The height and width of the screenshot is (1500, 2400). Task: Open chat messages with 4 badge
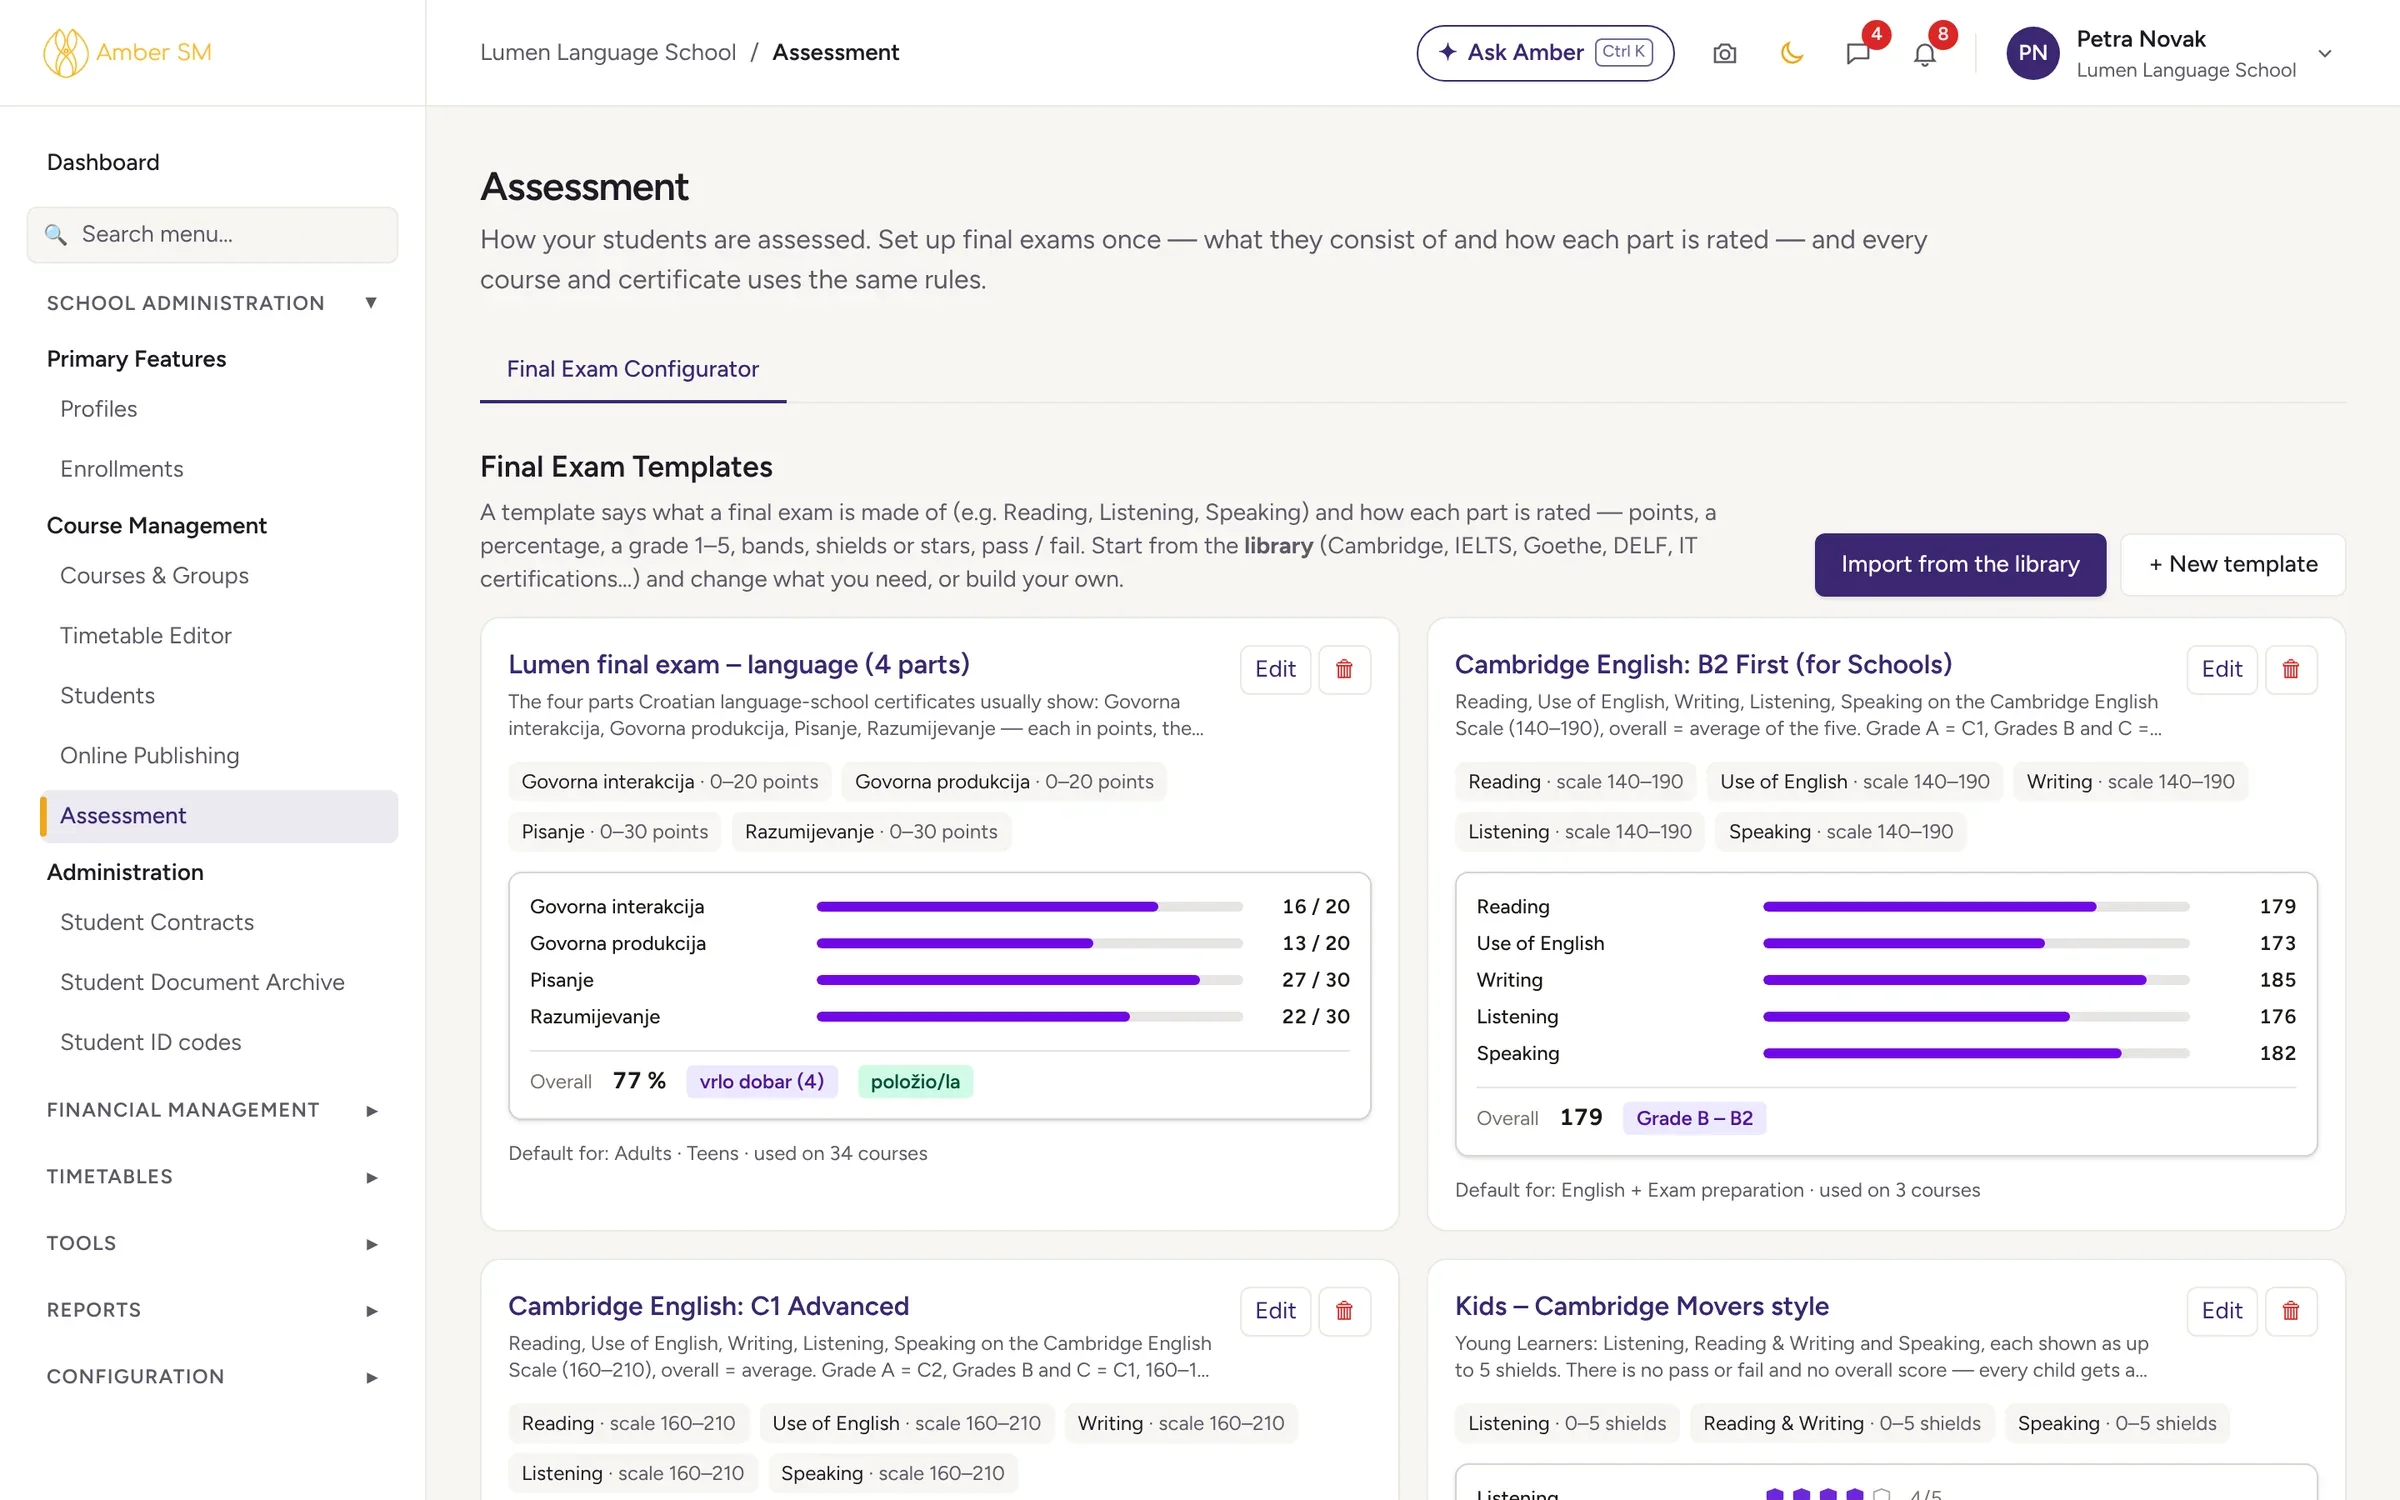pyautogui.click(x=1858, y=53)
